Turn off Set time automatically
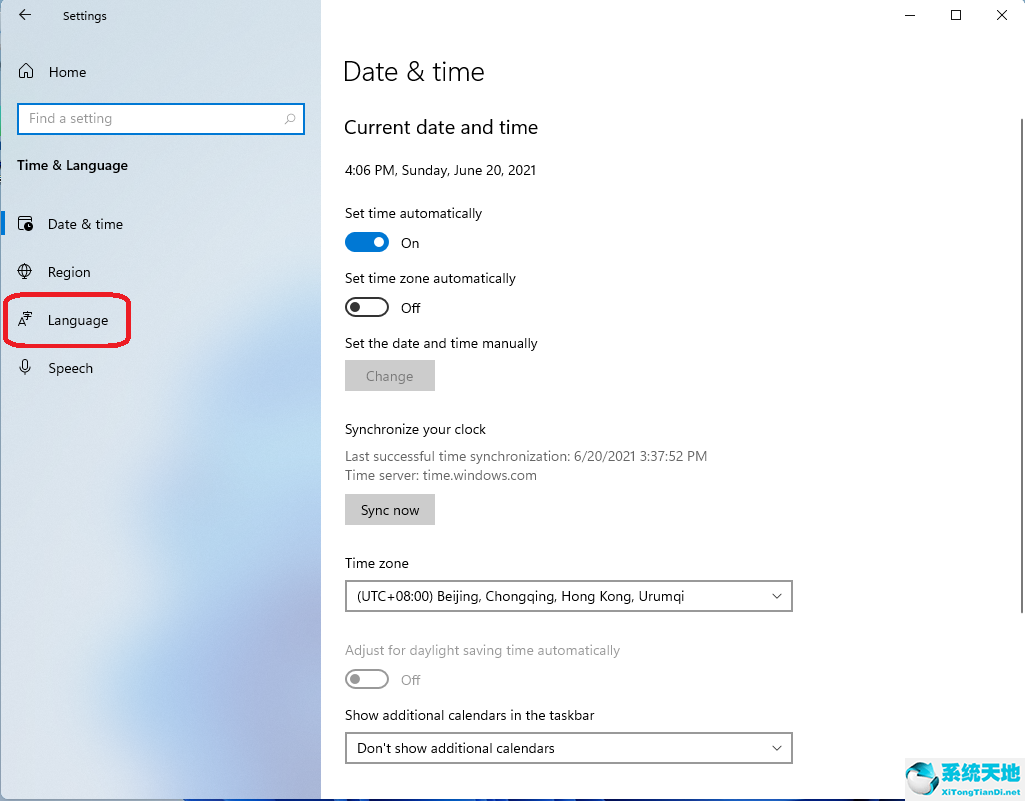This screenshot has width=1025, height=801. (x=366, y=242)
